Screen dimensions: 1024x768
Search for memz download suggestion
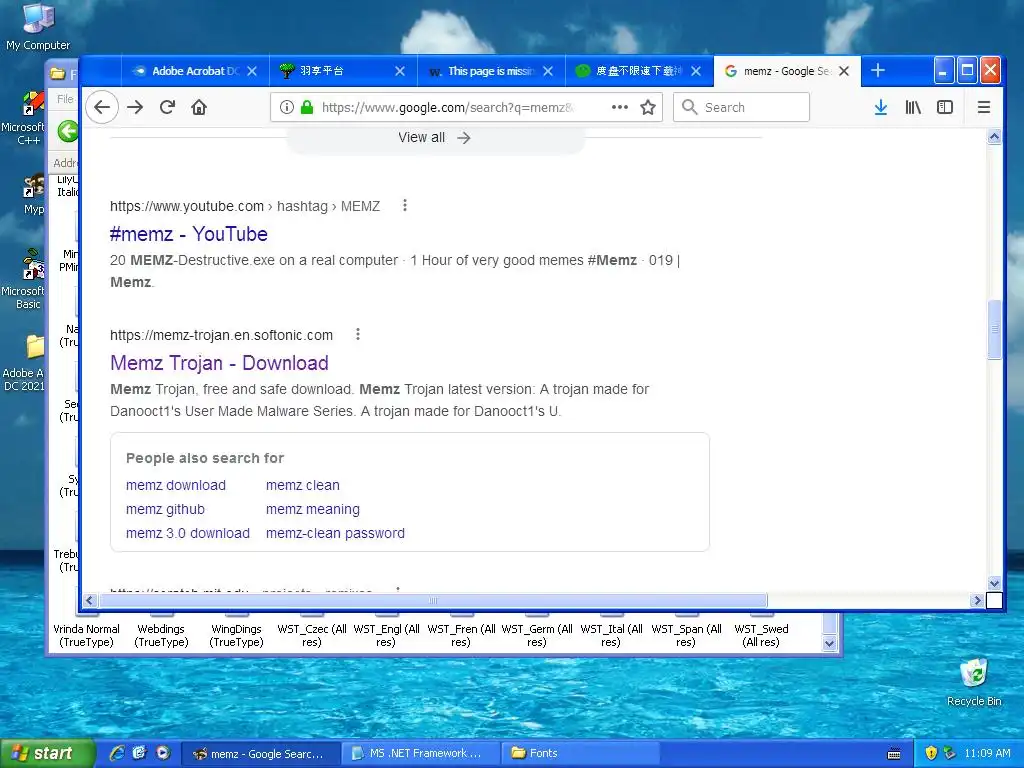pos(176,485)
